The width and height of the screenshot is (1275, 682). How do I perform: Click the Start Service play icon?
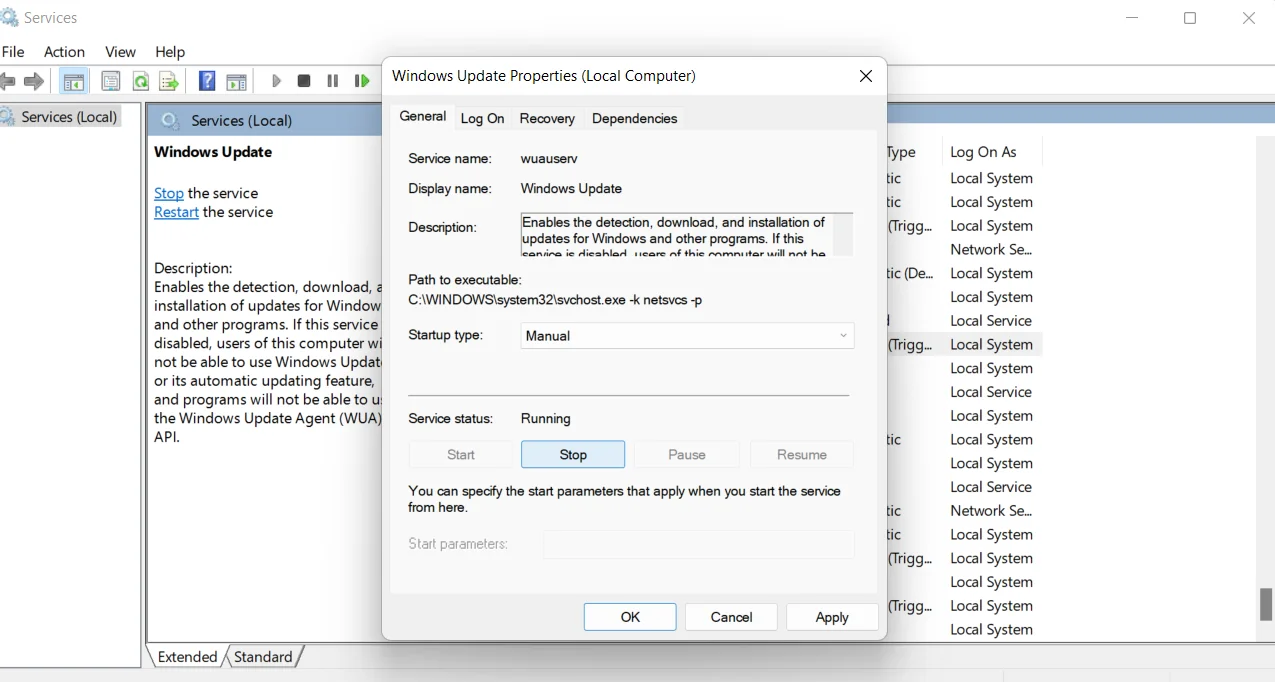coord(276,81)
